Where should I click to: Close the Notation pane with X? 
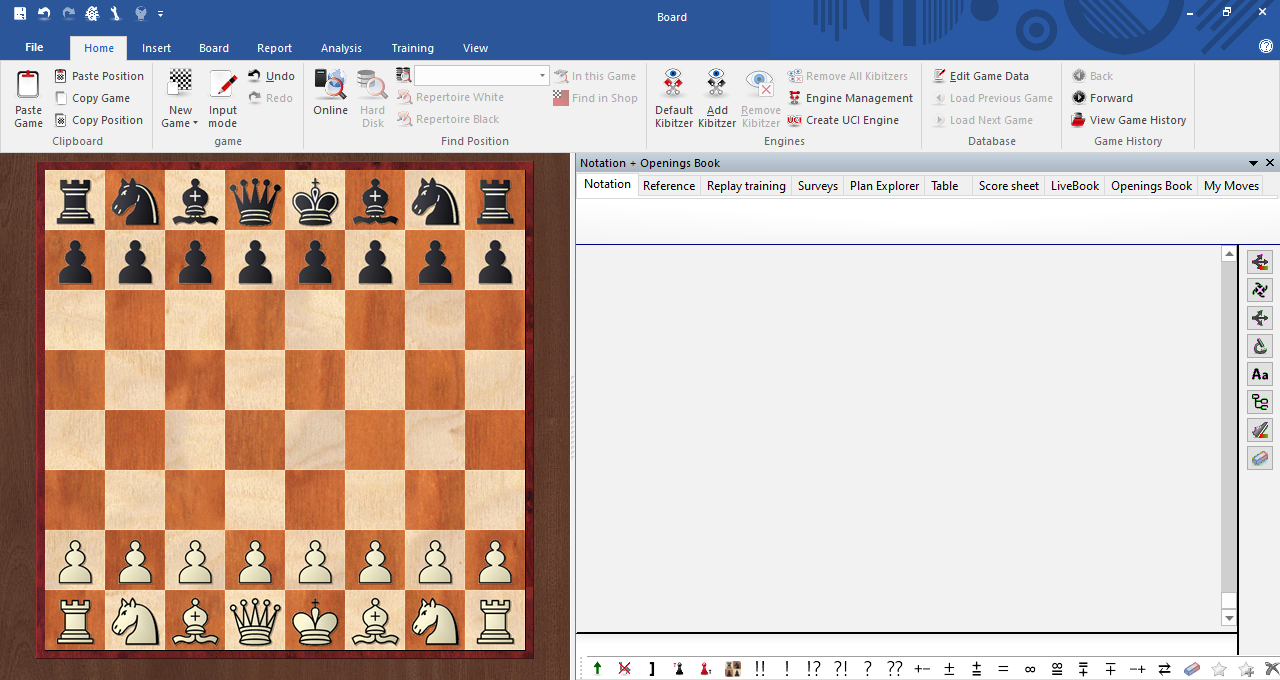point(1270,163)
